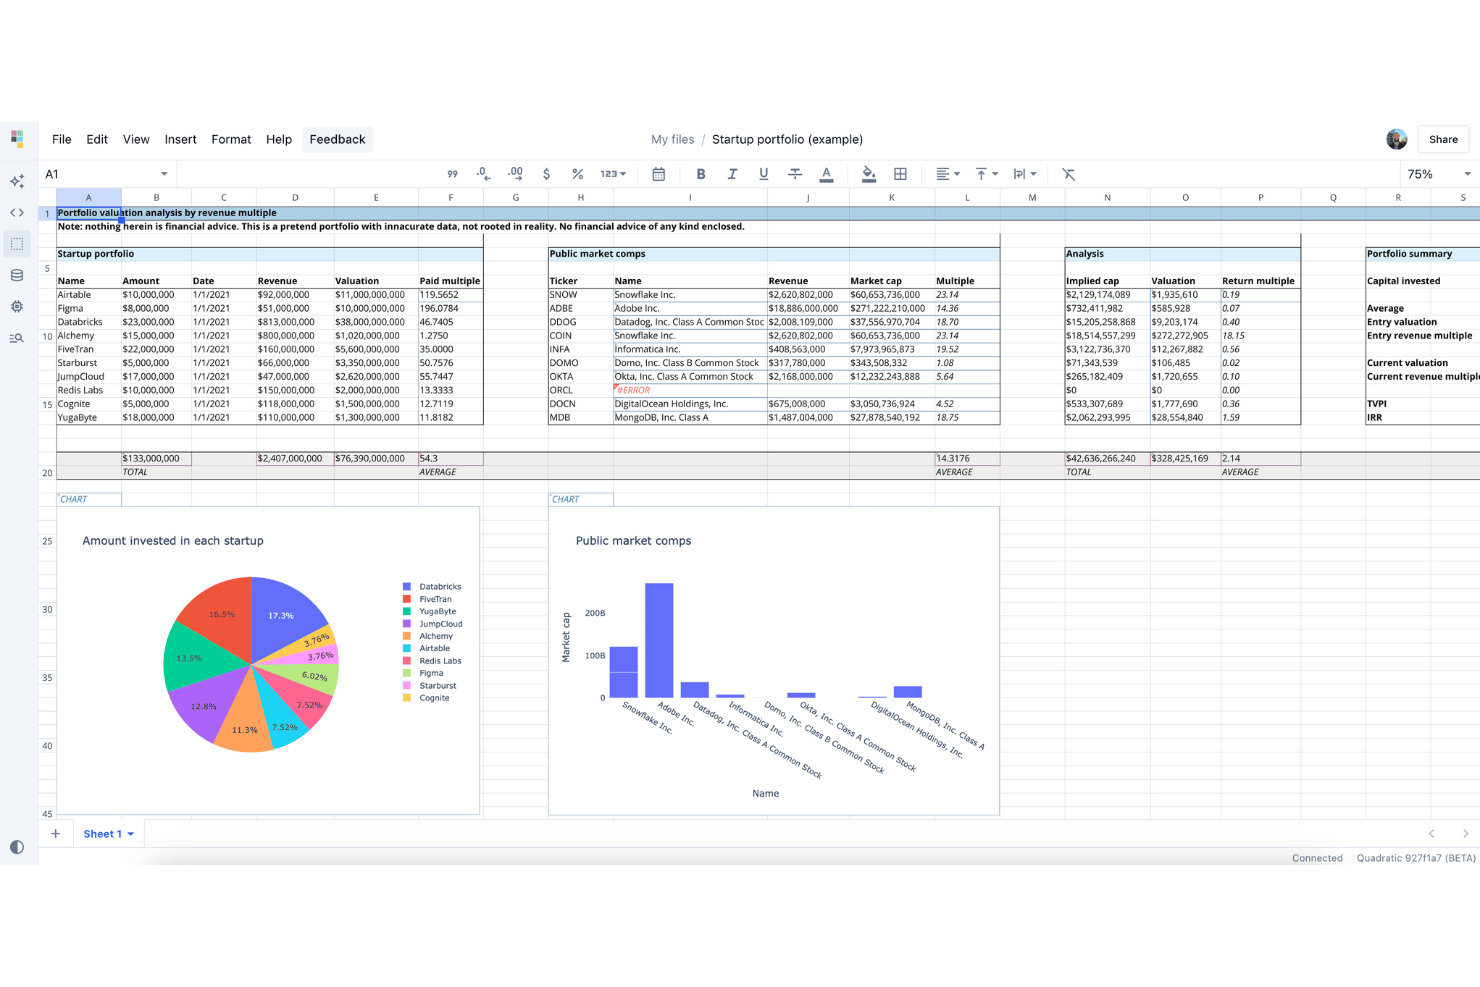This screenshot has width=1480, height=987.
Task: Click the 17.3% pie chart slice
Action: [283, 615]
